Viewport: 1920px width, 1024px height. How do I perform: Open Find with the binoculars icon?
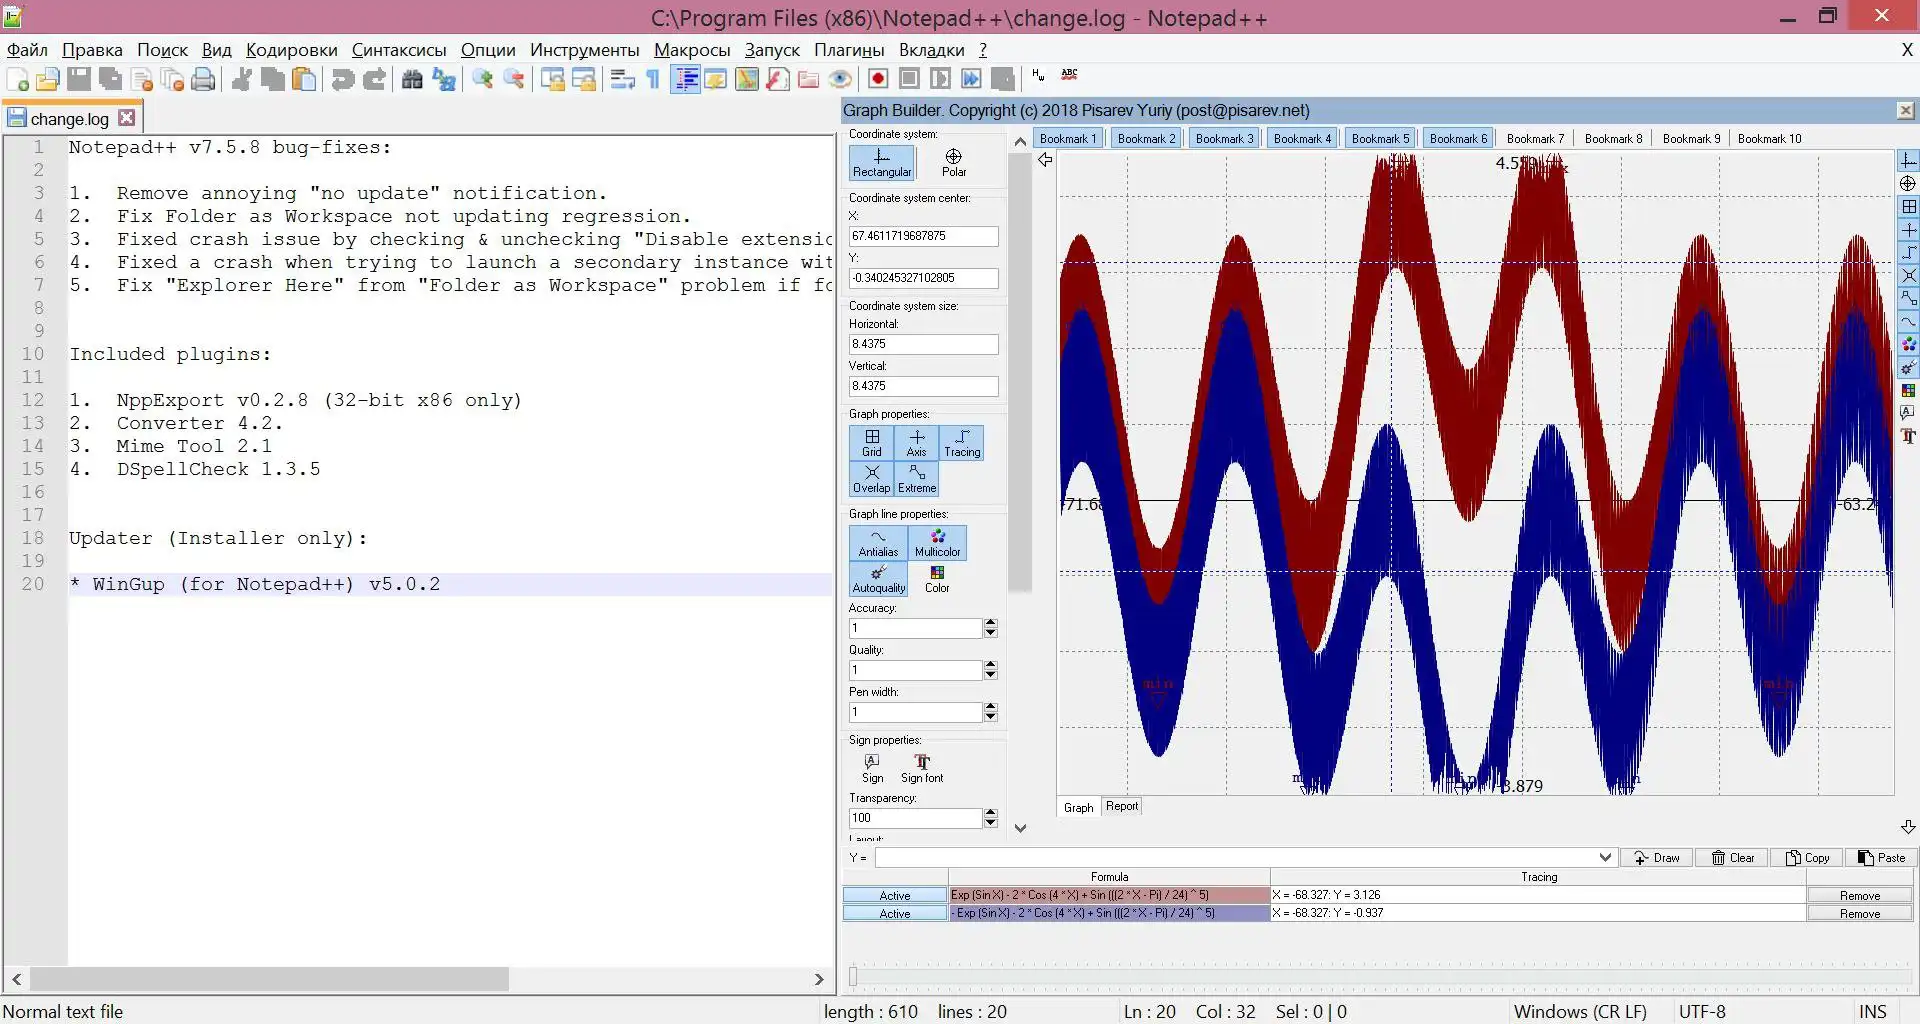412,80
